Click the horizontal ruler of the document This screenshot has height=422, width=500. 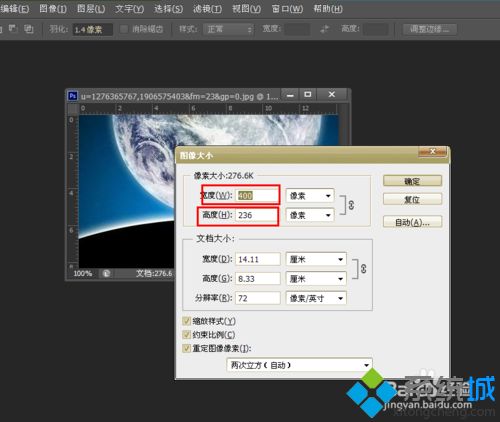(208, 109)
